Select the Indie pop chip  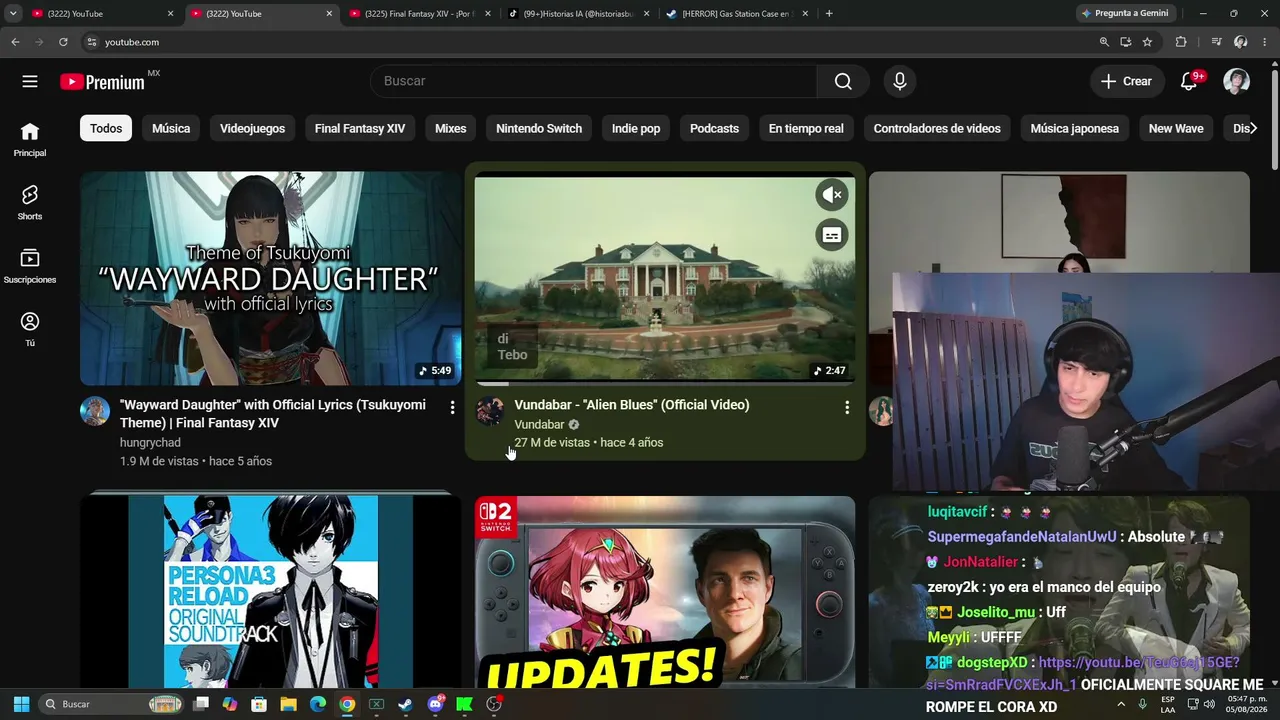click(636, 128)
